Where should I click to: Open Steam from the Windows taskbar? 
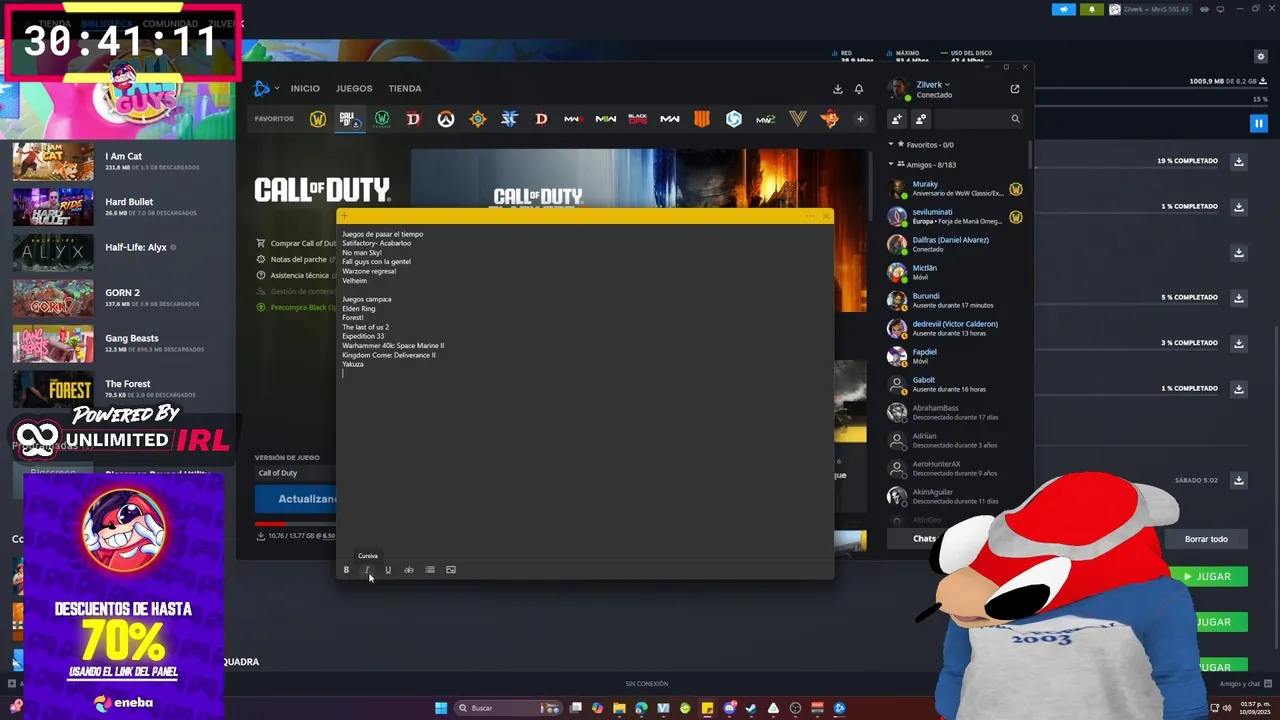tap(751, 708)
